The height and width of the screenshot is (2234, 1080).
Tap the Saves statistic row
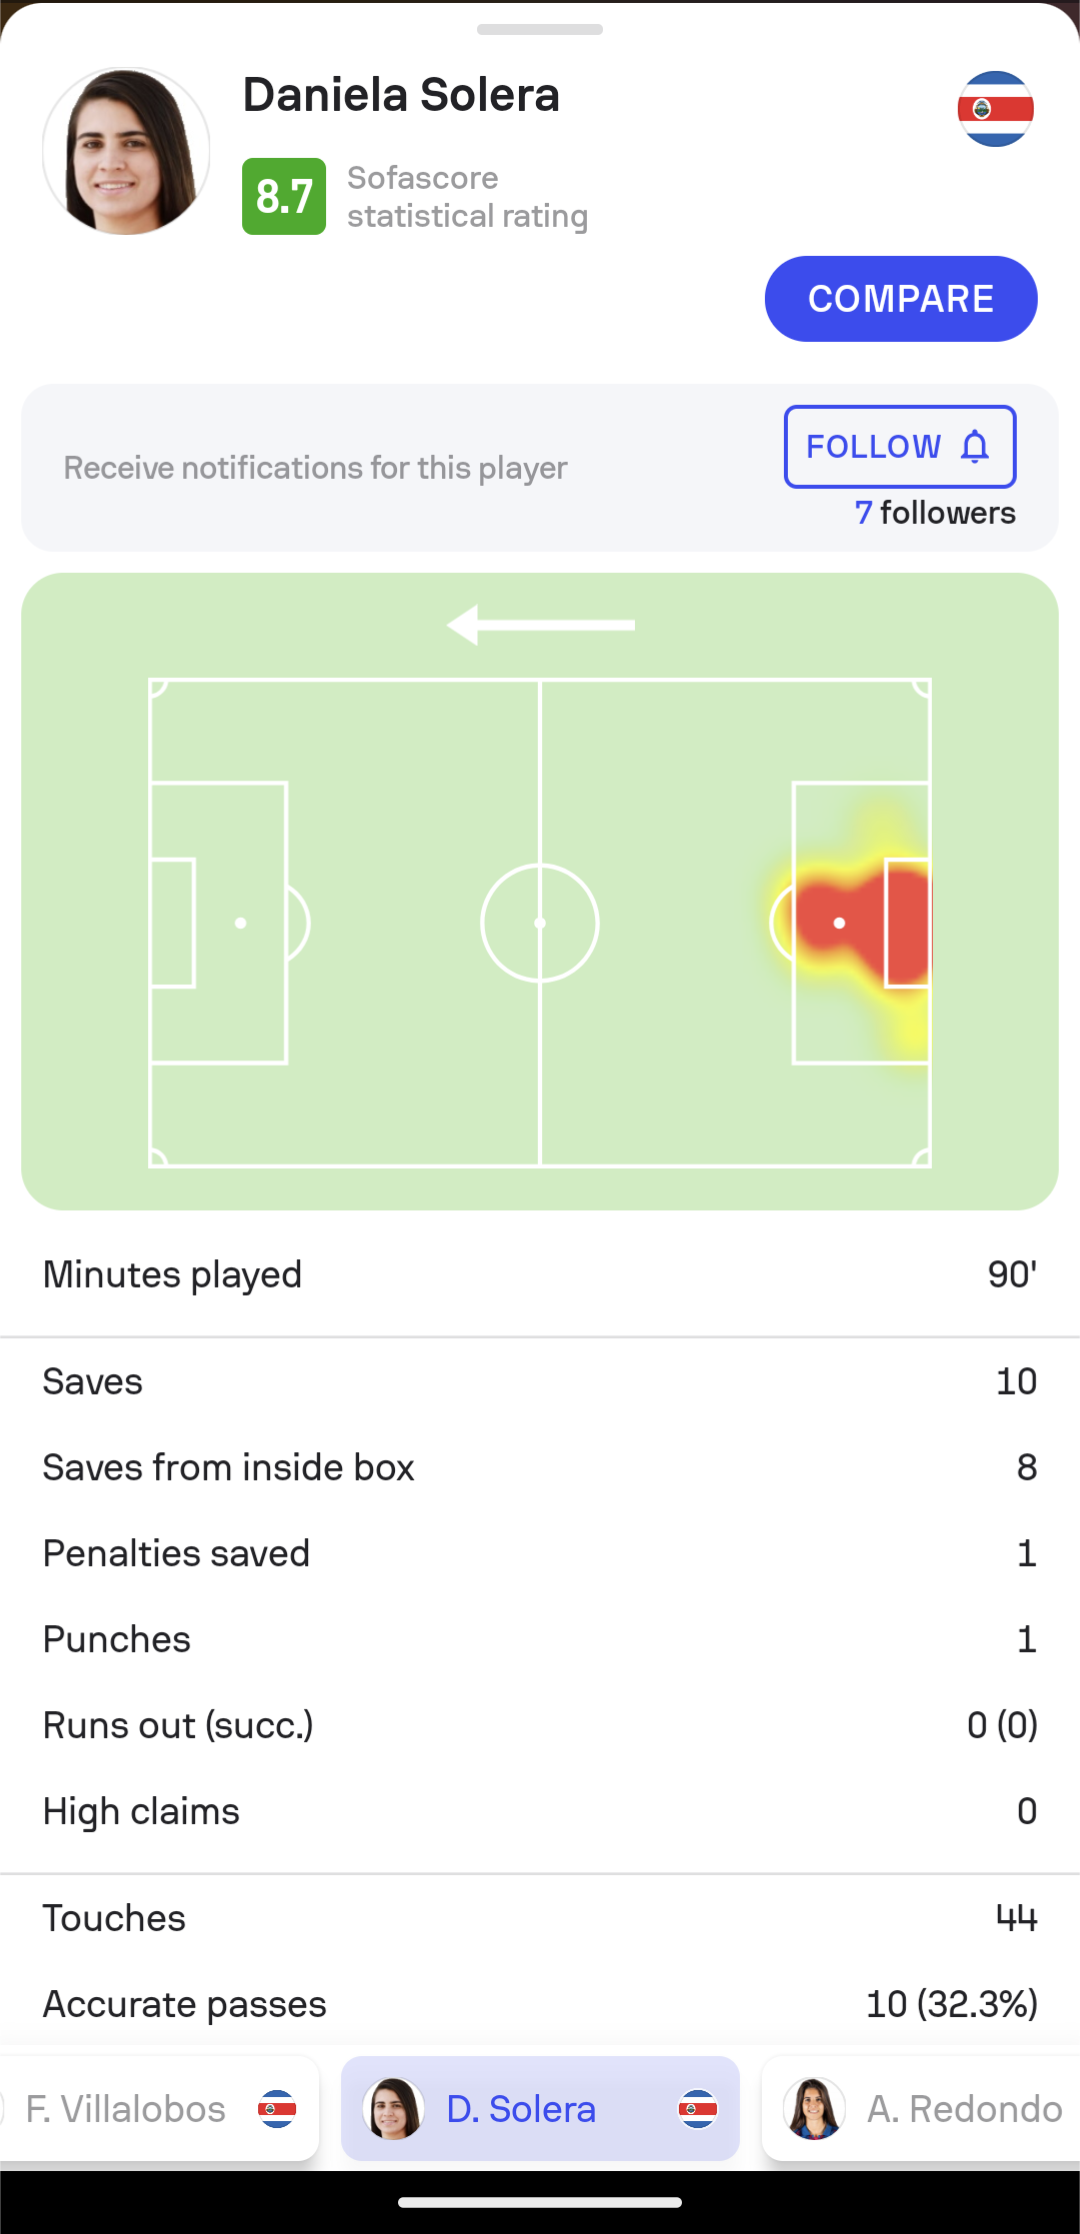(540, 1382)
